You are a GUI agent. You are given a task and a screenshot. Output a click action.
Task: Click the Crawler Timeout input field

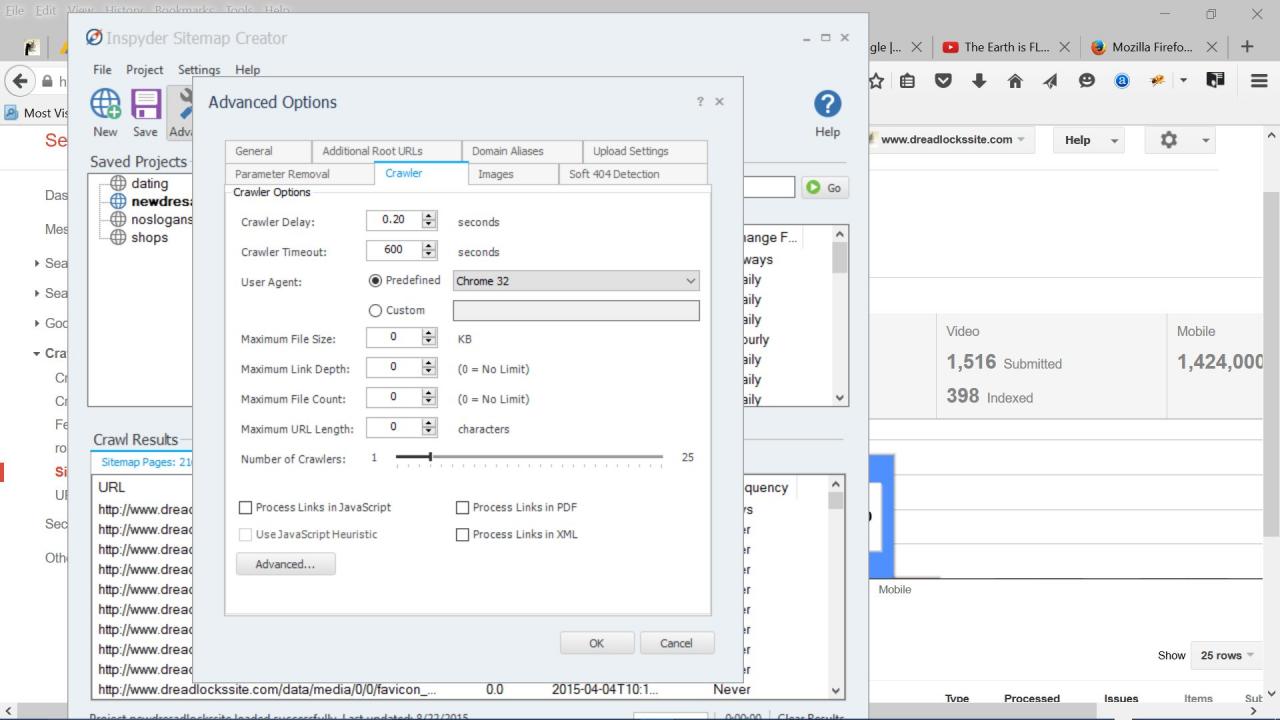click(x=393, y=250)
